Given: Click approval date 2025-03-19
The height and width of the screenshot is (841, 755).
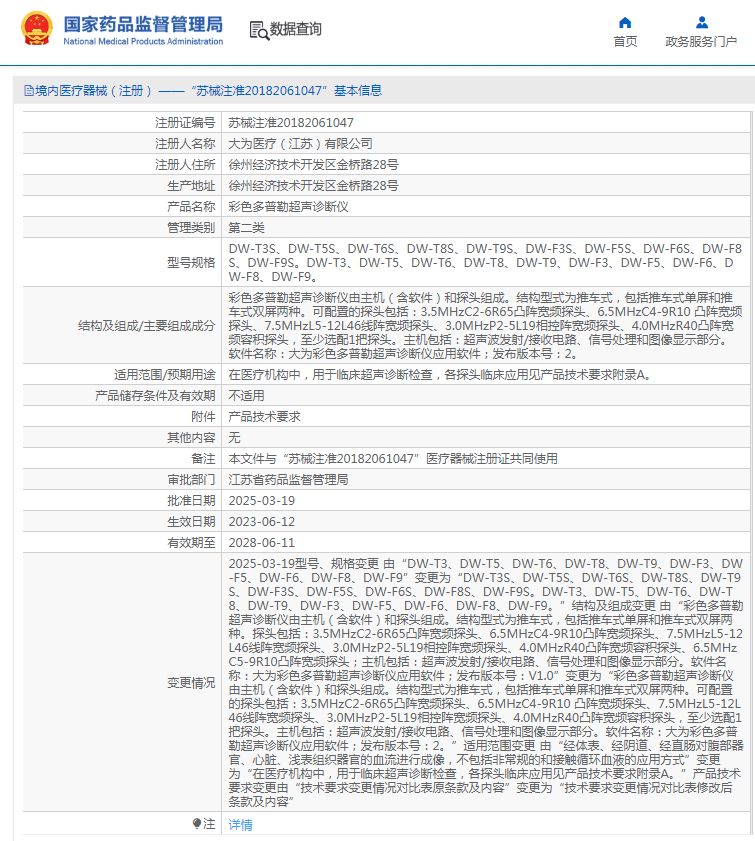Looking at the screenshot, I should (x=262, y=500).
